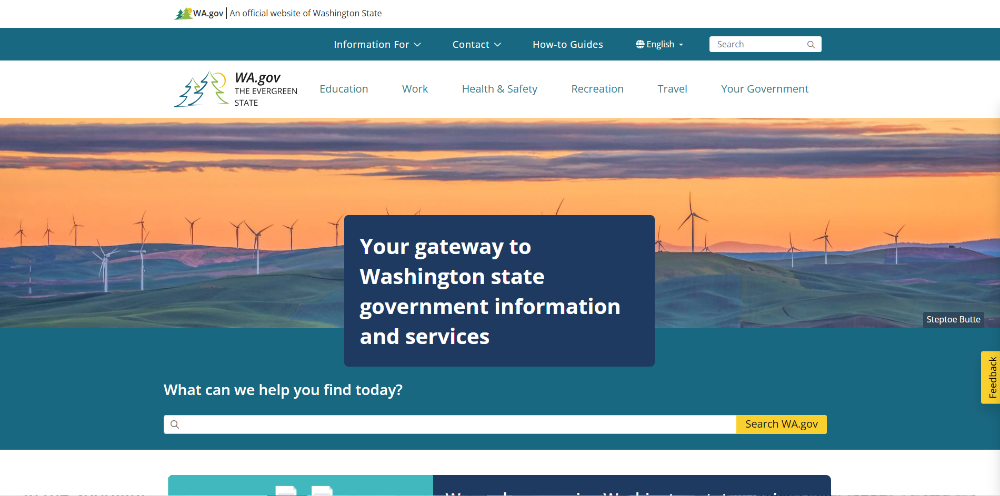Open the Work menu
The height and width of the screenshot is (496, 1000).
pos(415,89)
